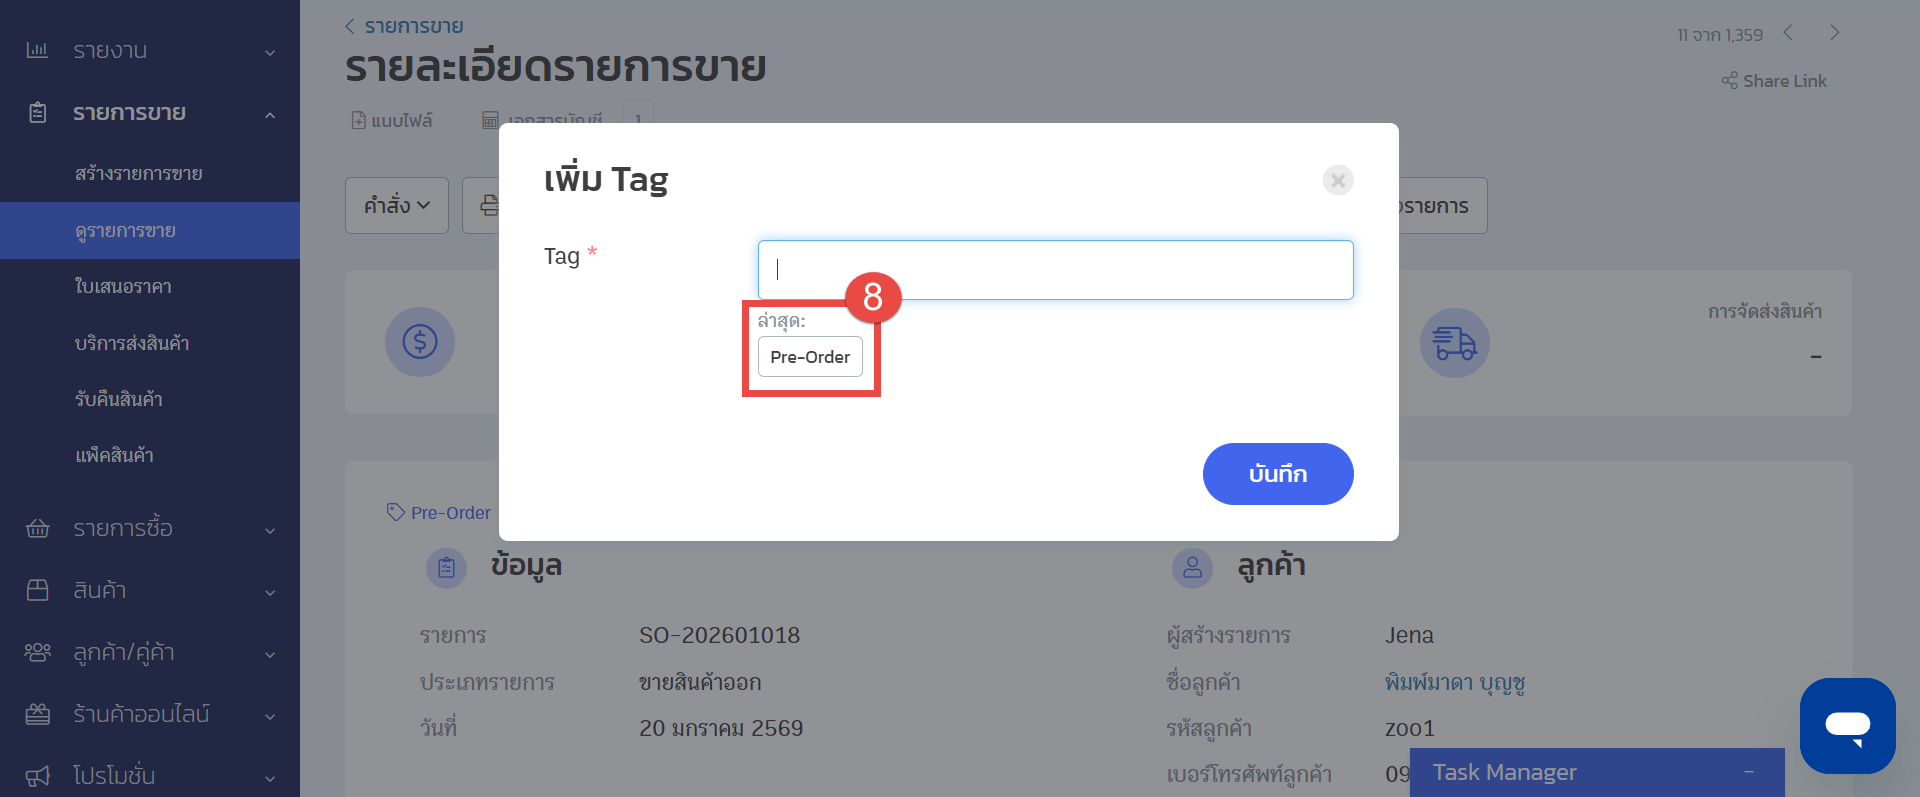Go to next sale record arrow

click(1834, 33)
